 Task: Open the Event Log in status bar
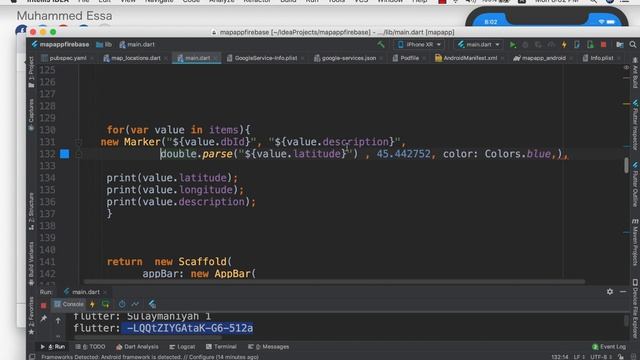point(609,347)
